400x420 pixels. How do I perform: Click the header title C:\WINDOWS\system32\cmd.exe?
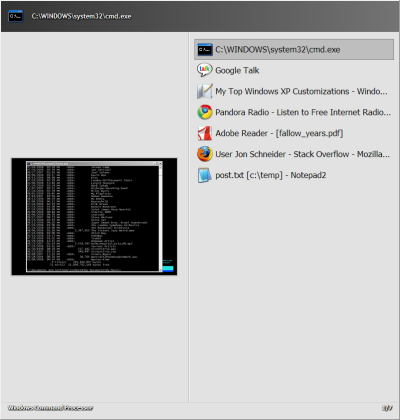point(81,16)
